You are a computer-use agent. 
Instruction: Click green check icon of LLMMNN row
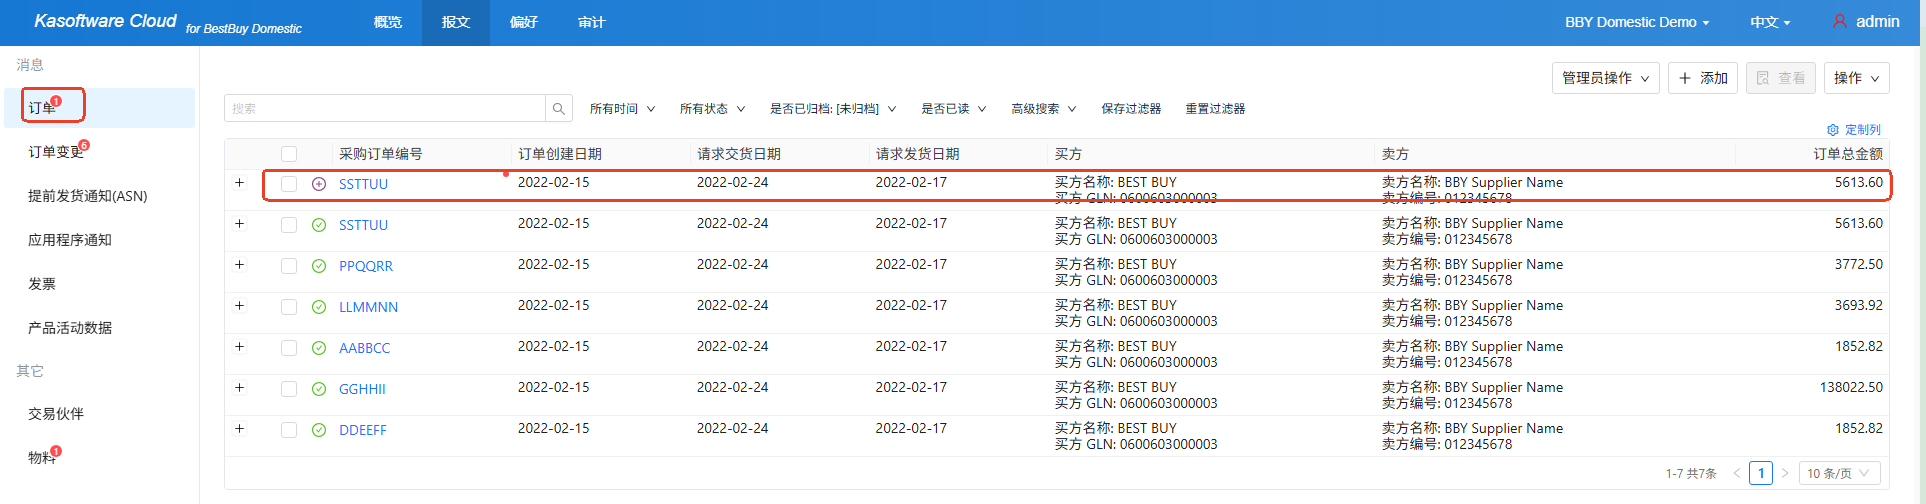click(x=319, y=307)
